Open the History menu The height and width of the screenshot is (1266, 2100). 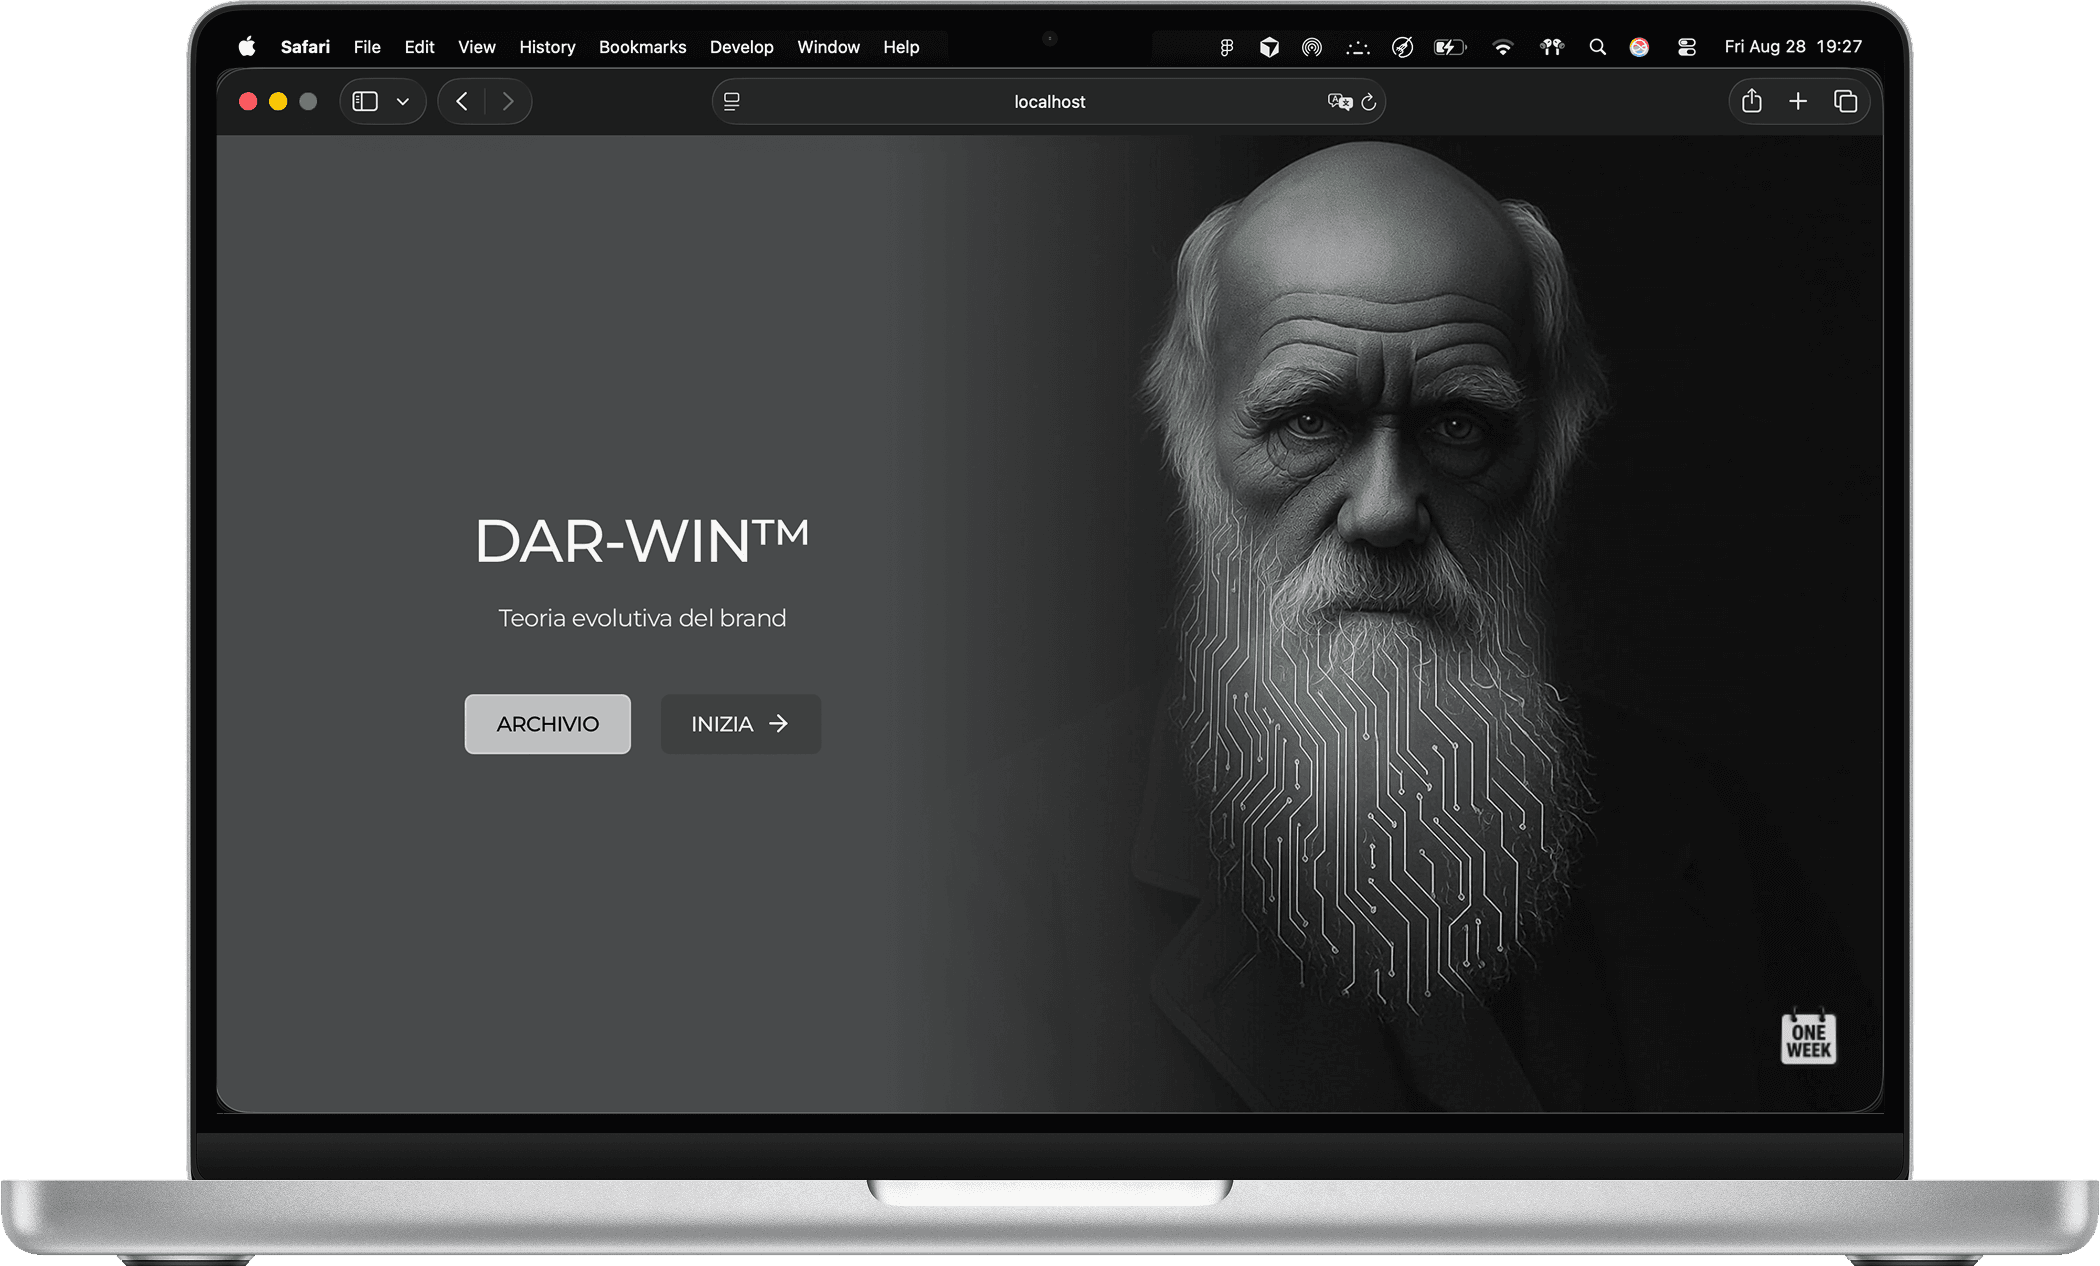(x=547, y=47)
